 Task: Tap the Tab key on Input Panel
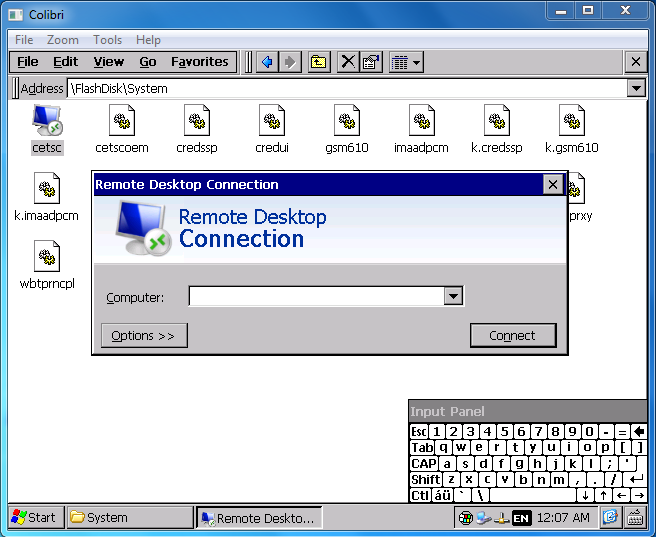point(422,448)
